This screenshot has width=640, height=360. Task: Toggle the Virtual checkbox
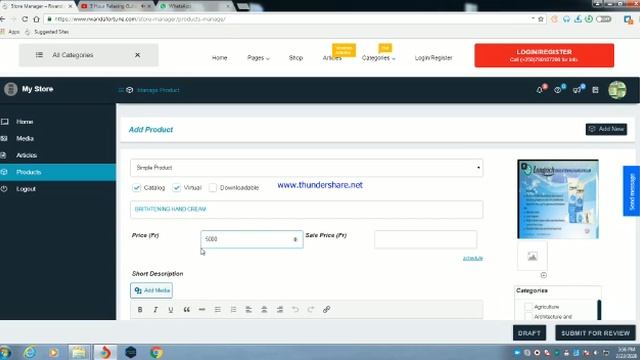click(x=176, y=188)
